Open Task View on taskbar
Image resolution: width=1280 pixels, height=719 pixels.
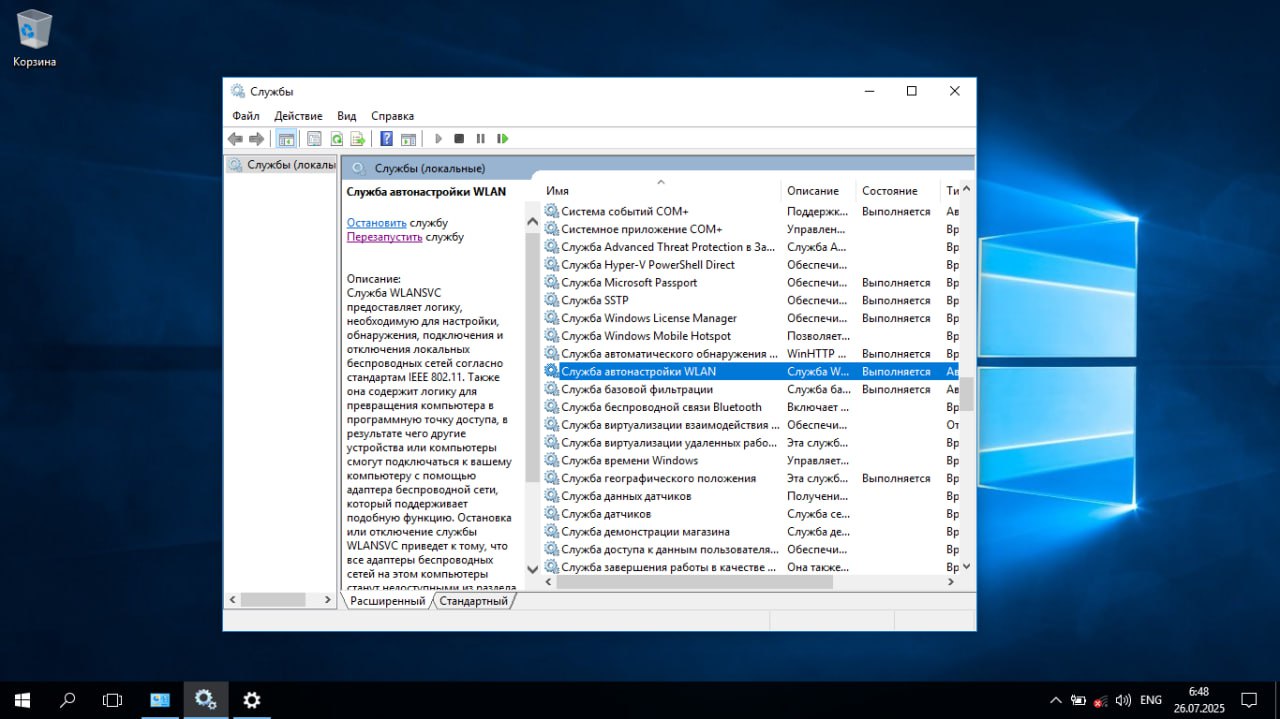coord(113,700)
